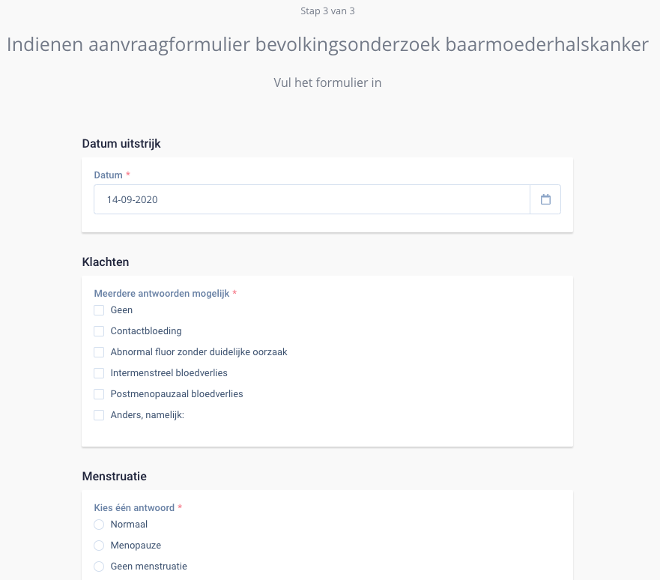Enable the Intermenstreel bloedverlies checkbox
Viewport: 660px width, 580px height.
(99, 373)
